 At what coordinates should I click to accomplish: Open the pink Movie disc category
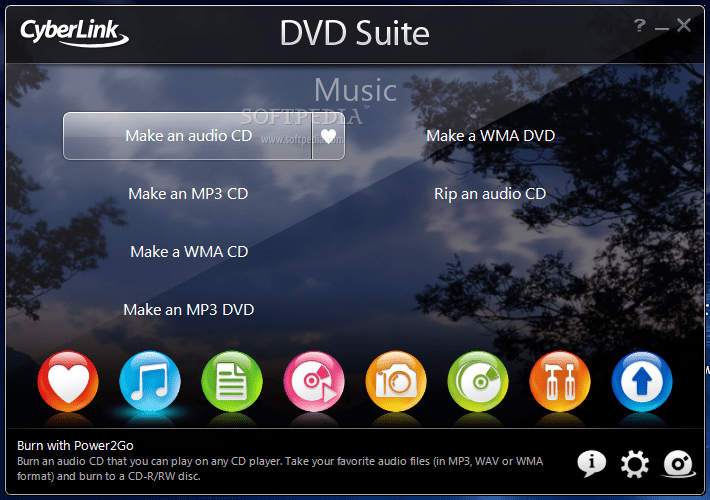[314, 381]
